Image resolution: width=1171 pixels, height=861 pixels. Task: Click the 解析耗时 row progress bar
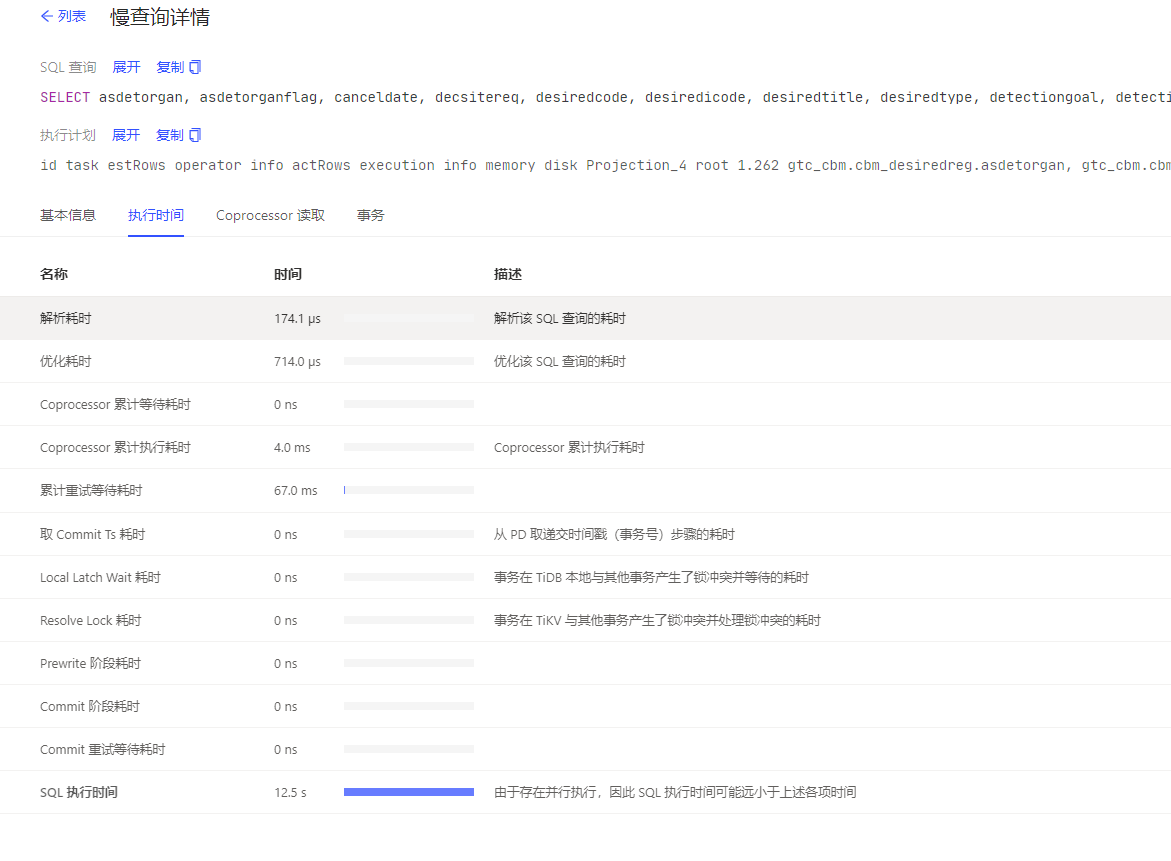click(x=409, y=318)
